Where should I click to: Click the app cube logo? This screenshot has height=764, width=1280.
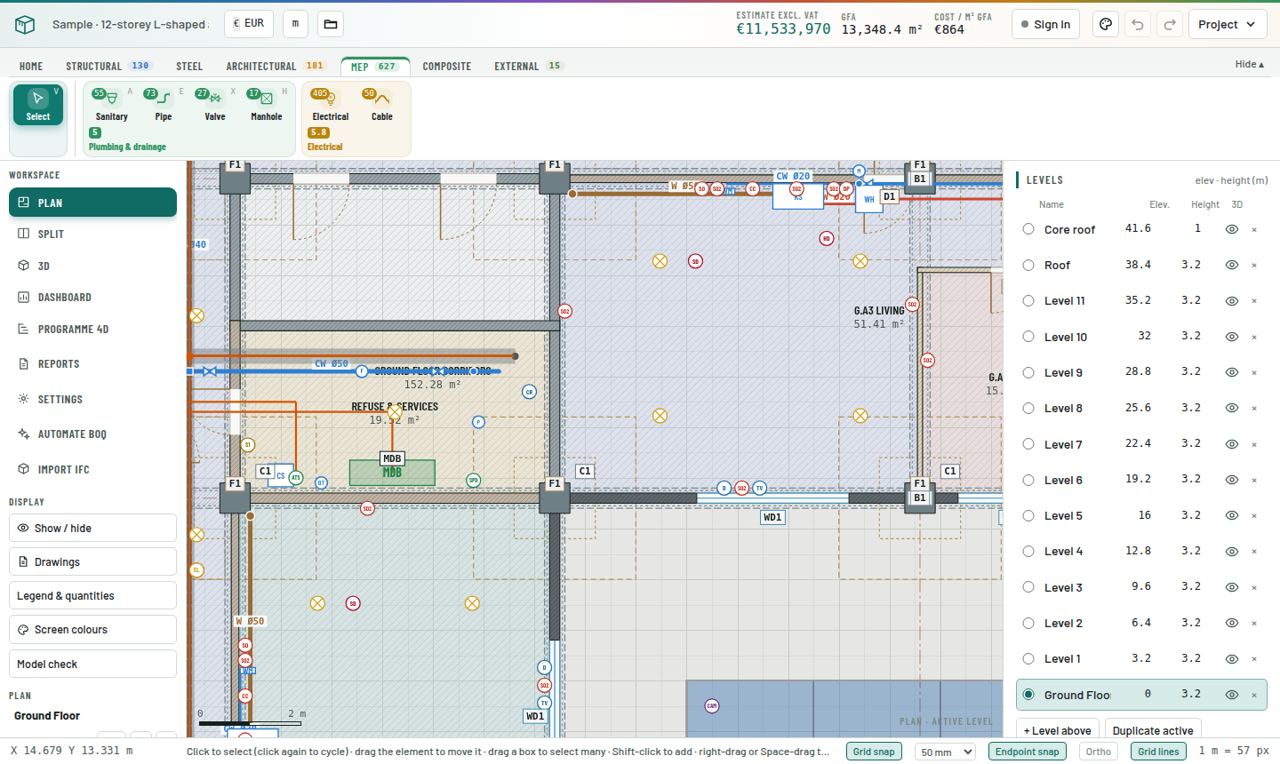pos(25,24)
